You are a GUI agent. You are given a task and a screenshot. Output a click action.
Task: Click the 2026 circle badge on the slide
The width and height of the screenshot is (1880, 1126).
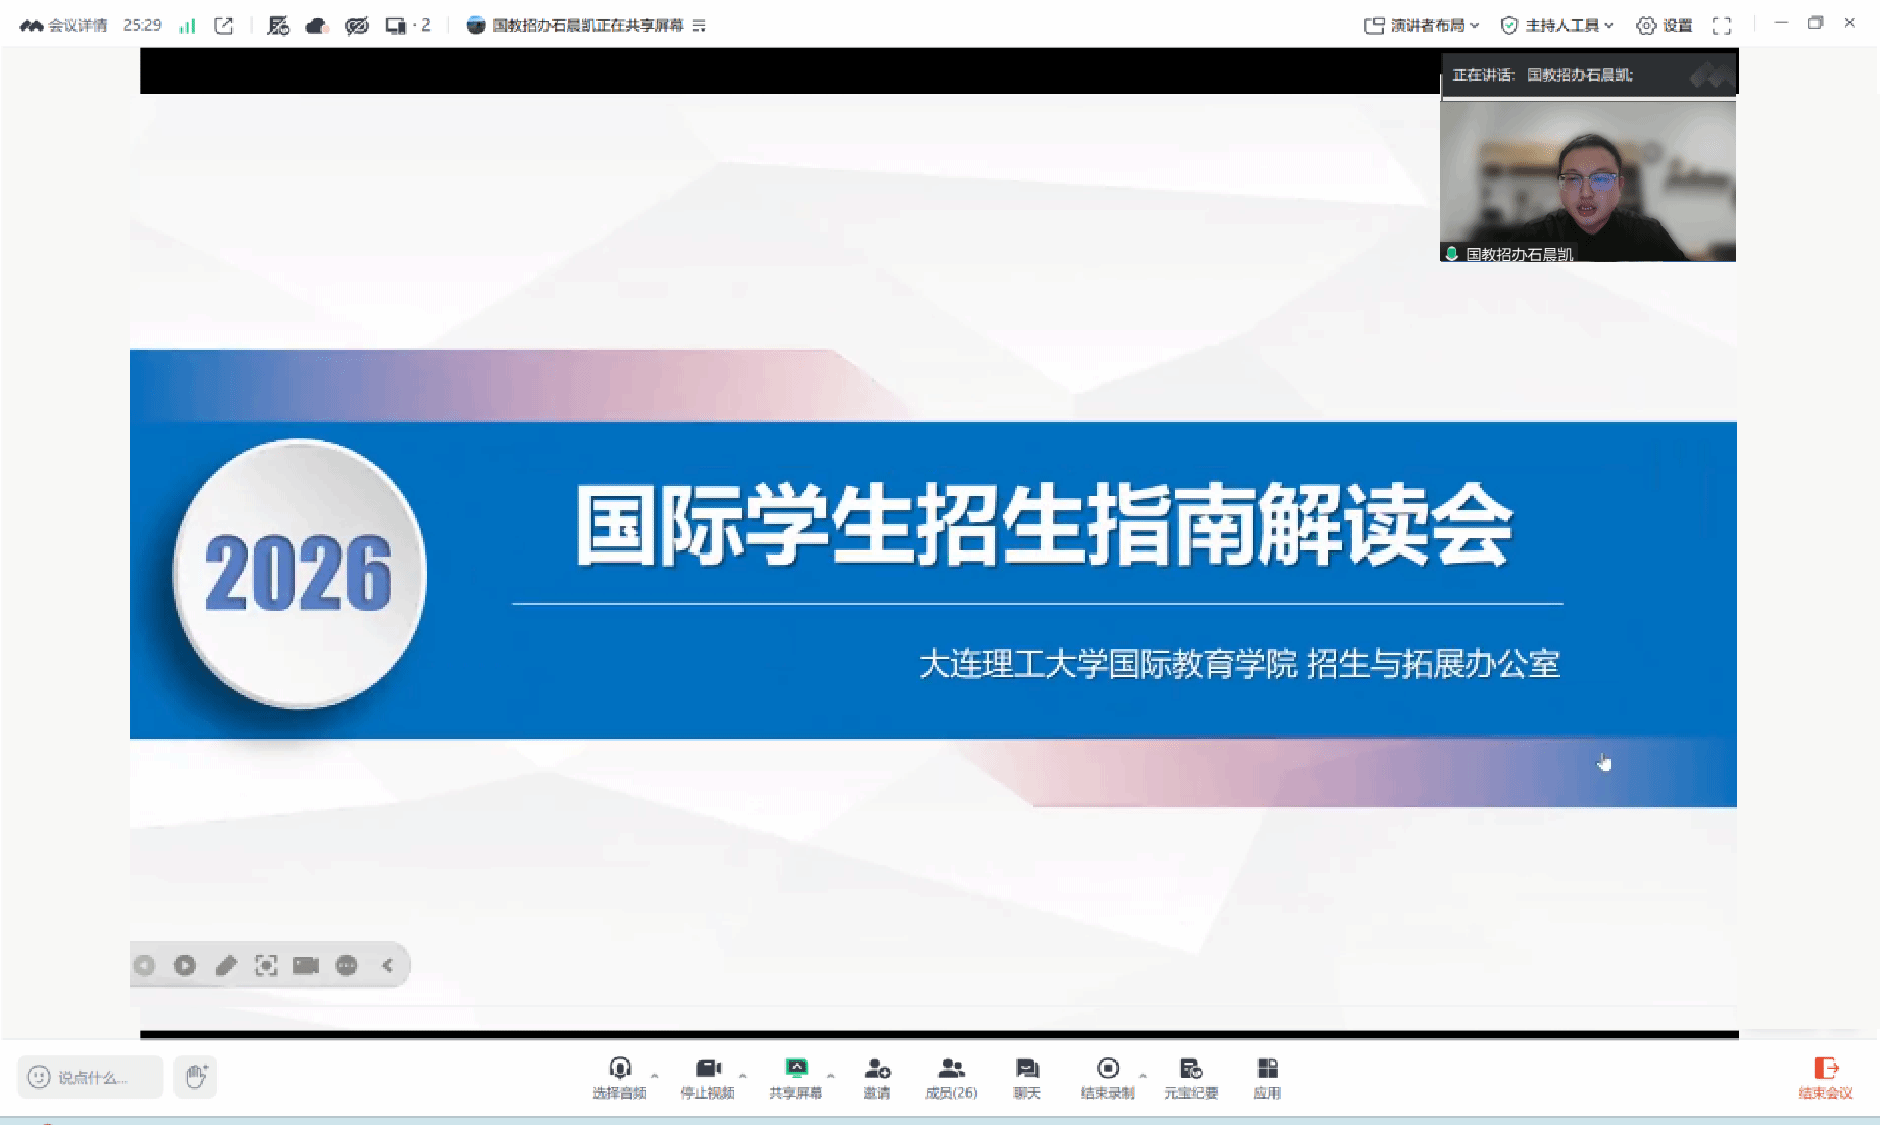[x=299, y=573]
